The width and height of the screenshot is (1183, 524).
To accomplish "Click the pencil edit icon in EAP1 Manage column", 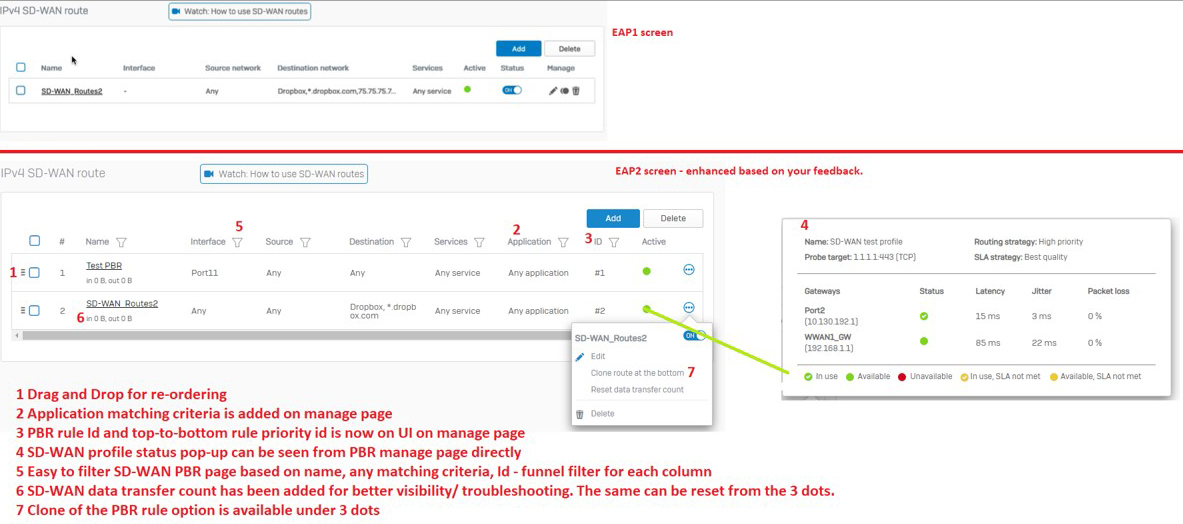I will click(553, 91).
